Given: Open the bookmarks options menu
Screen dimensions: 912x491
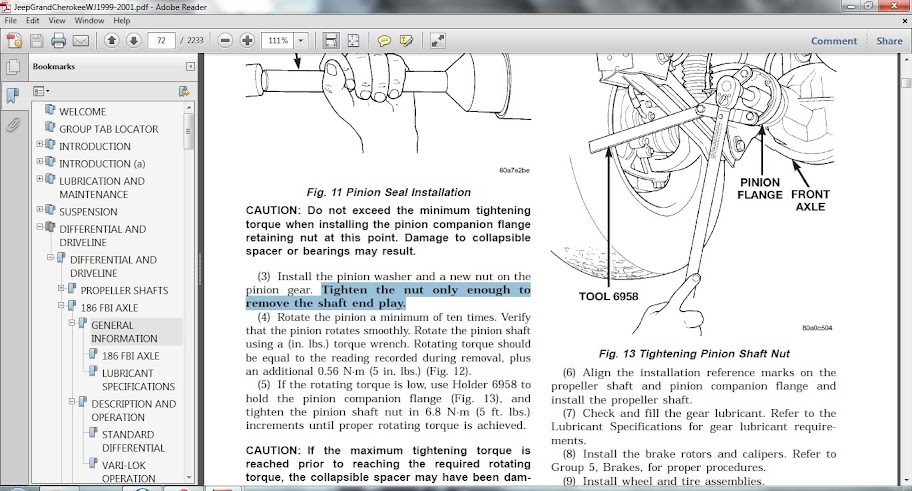Looking at the screenshot, I should [41, 91].
